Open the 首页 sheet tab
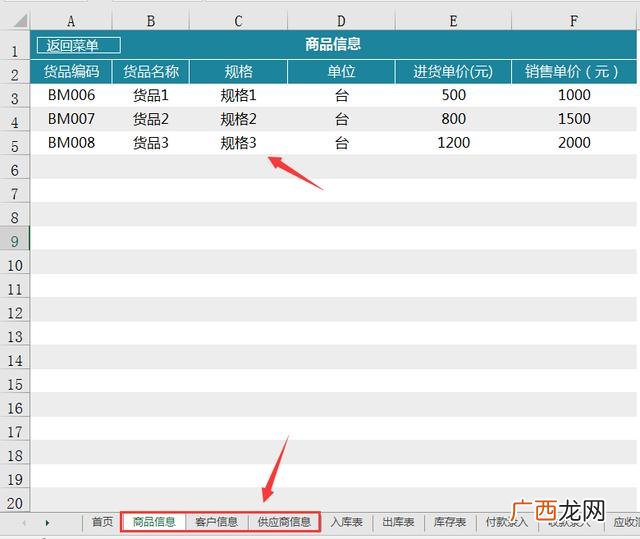640x539 pixels. (x=102, y=521)
